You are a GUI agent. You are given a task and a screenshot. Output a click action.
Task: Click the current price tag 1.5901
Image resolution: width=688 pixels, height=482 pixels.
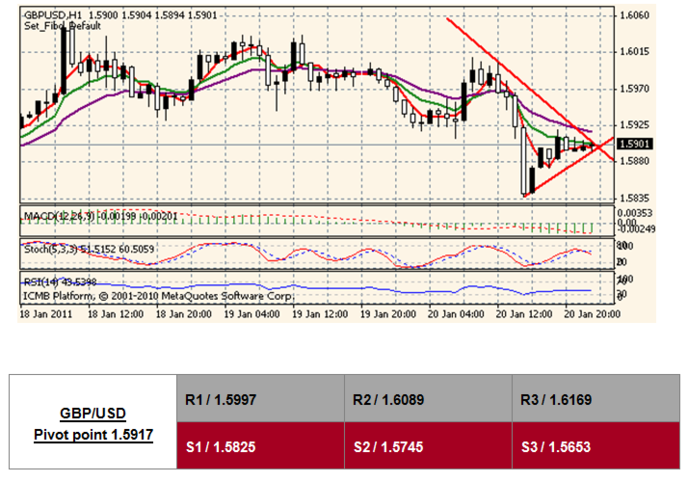coord(634,143)
